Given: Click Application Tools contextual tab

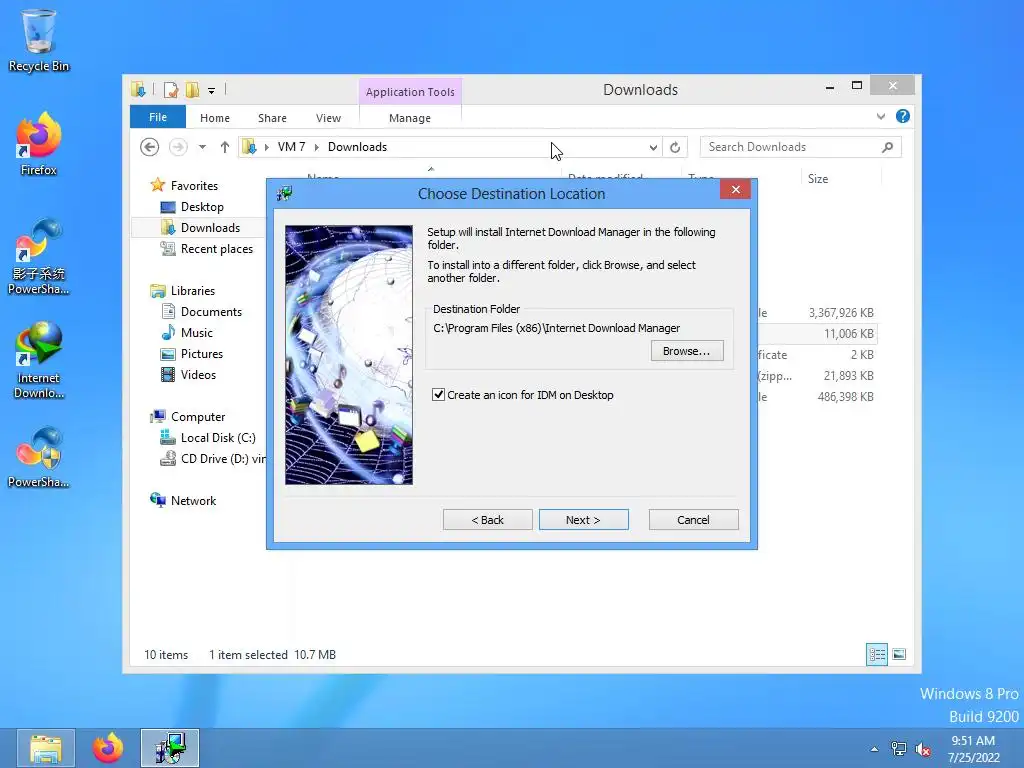Looking at the screenshot, I should click(410, 91).
